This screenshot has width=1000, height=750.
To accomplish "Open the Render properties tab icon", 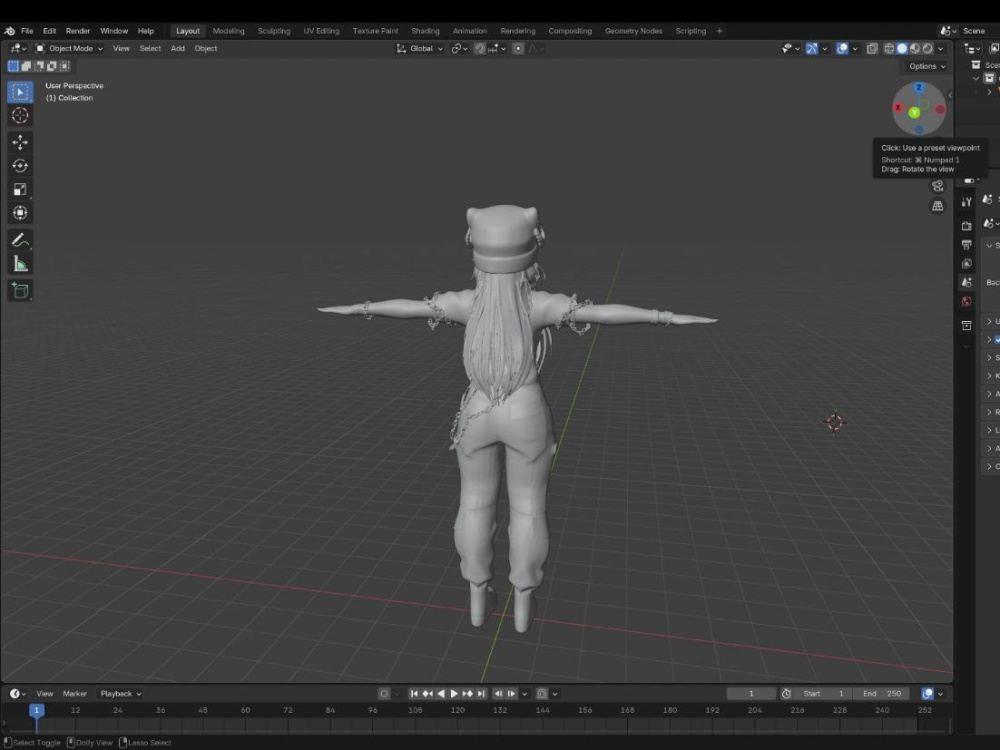I will (967, 226).
